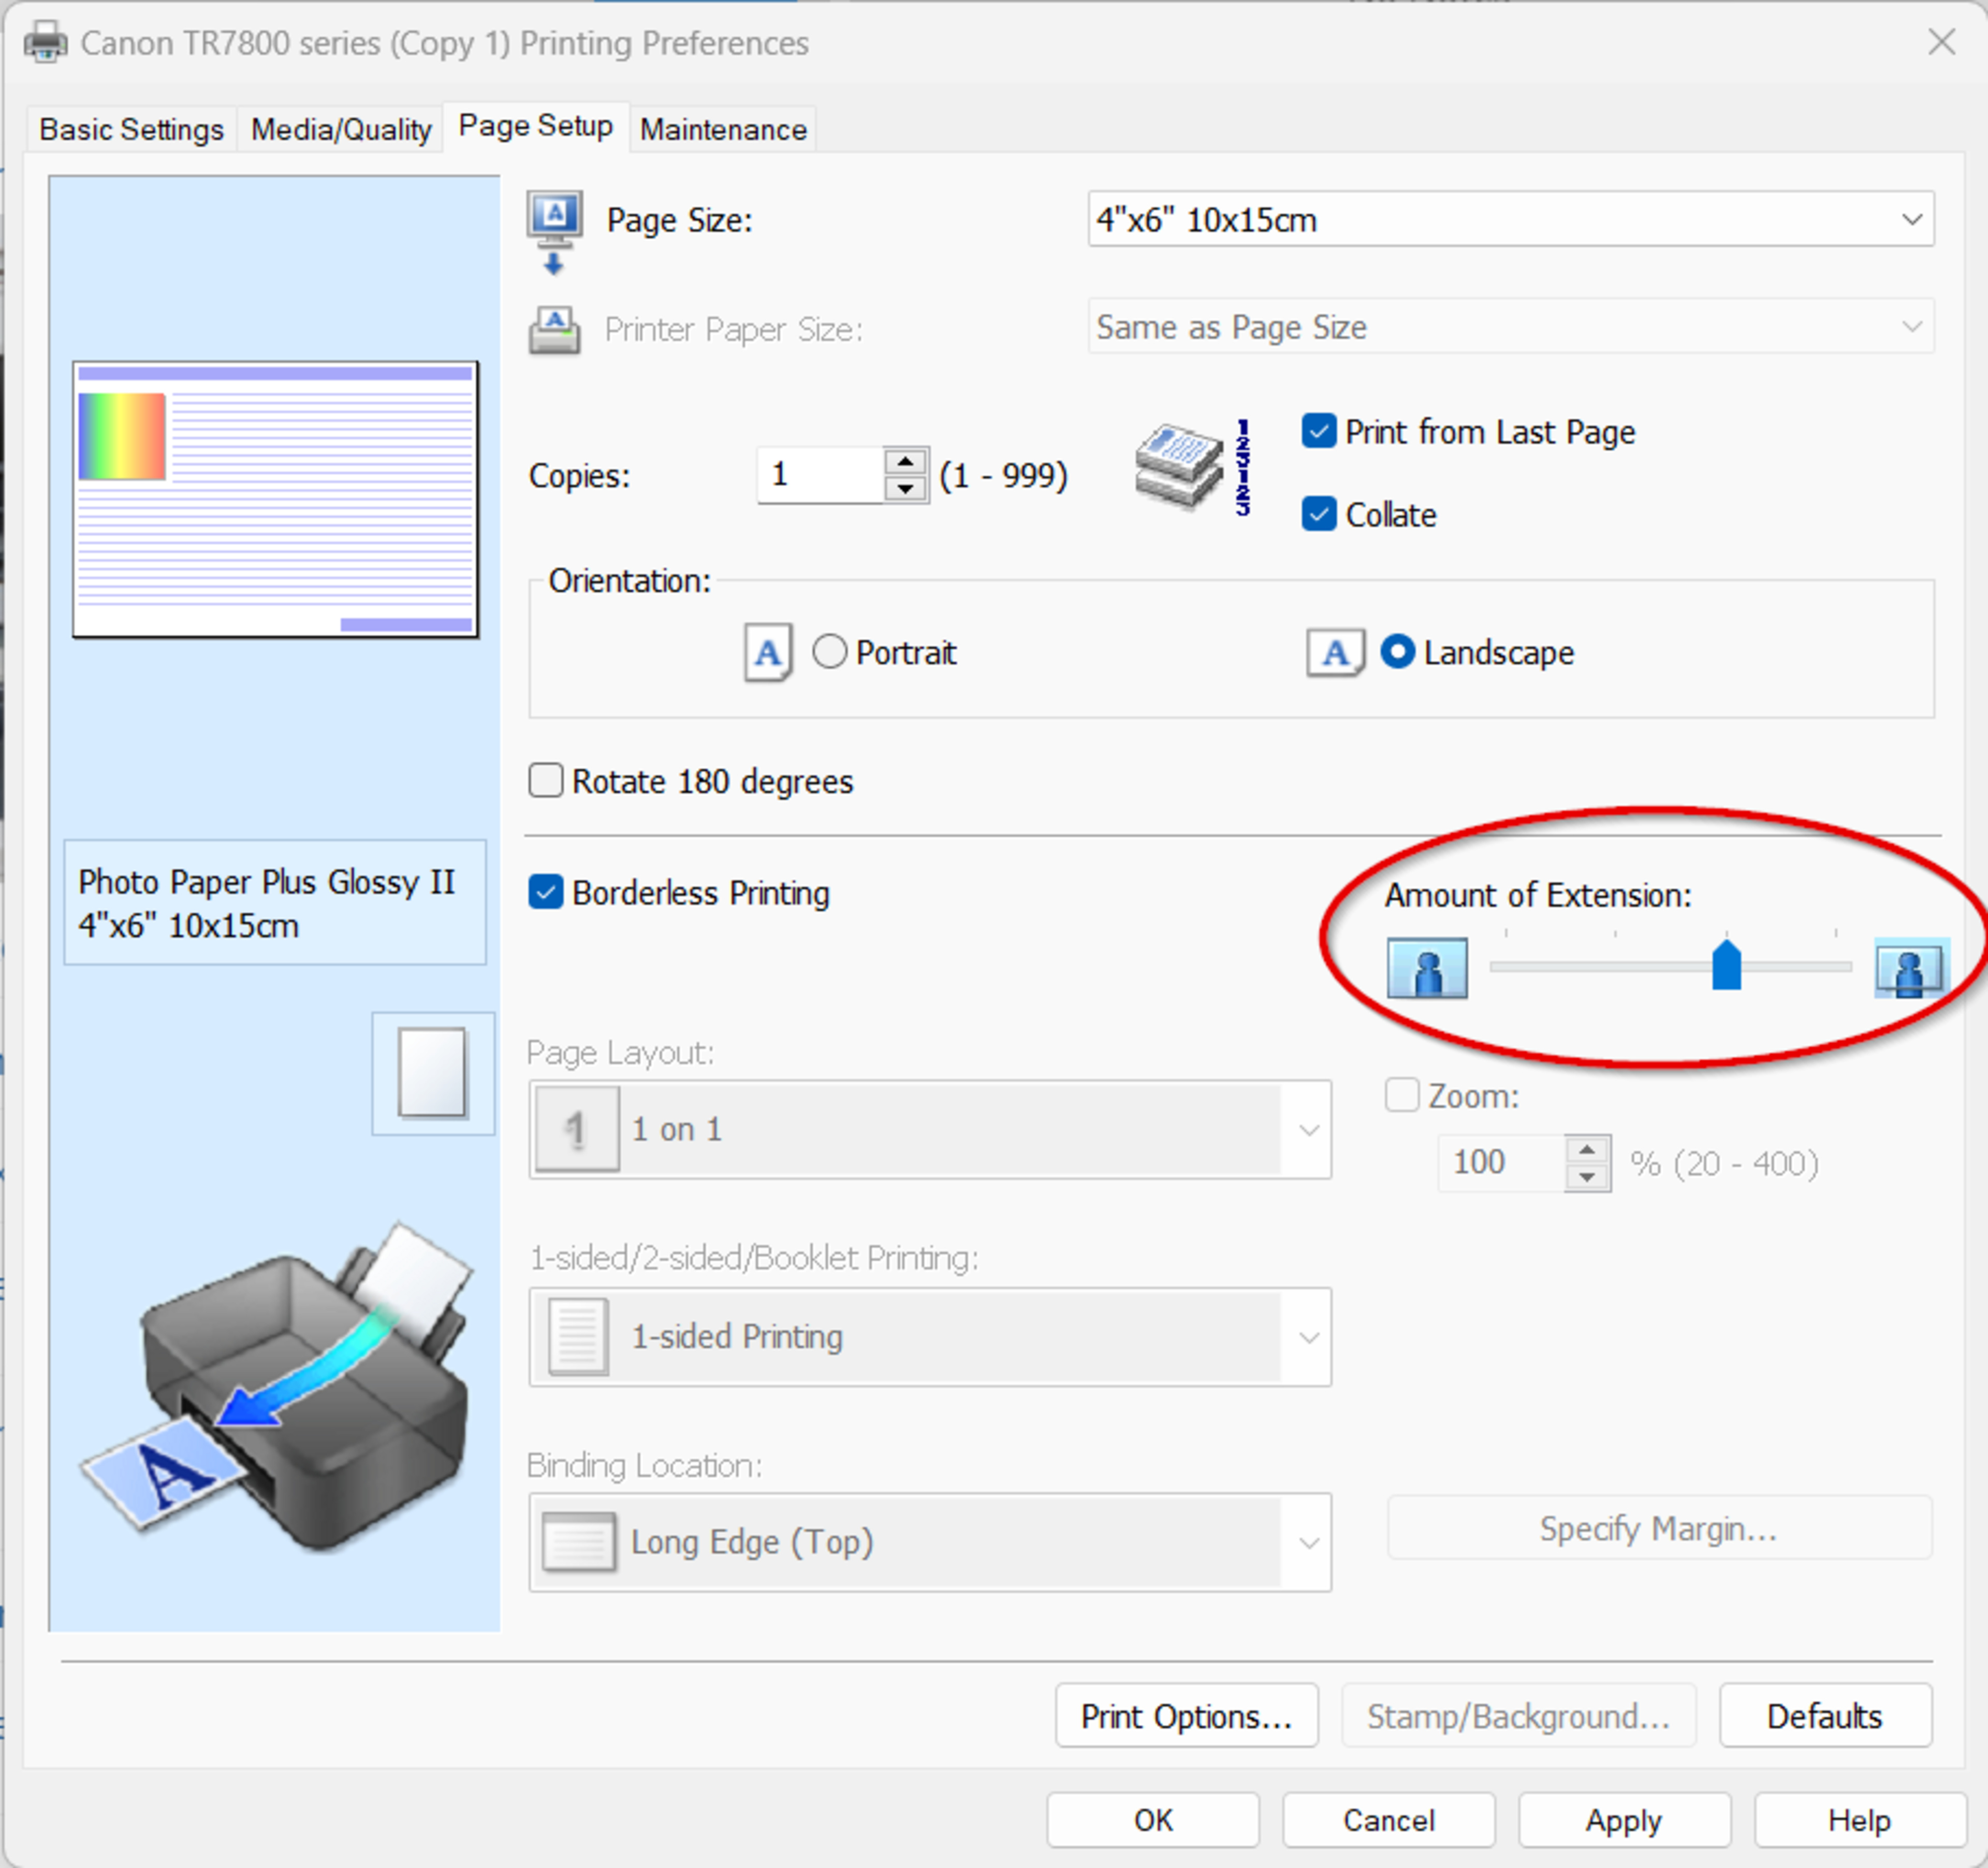
Task: Click the landscape orientation page icon
Action: point(1335,653)
